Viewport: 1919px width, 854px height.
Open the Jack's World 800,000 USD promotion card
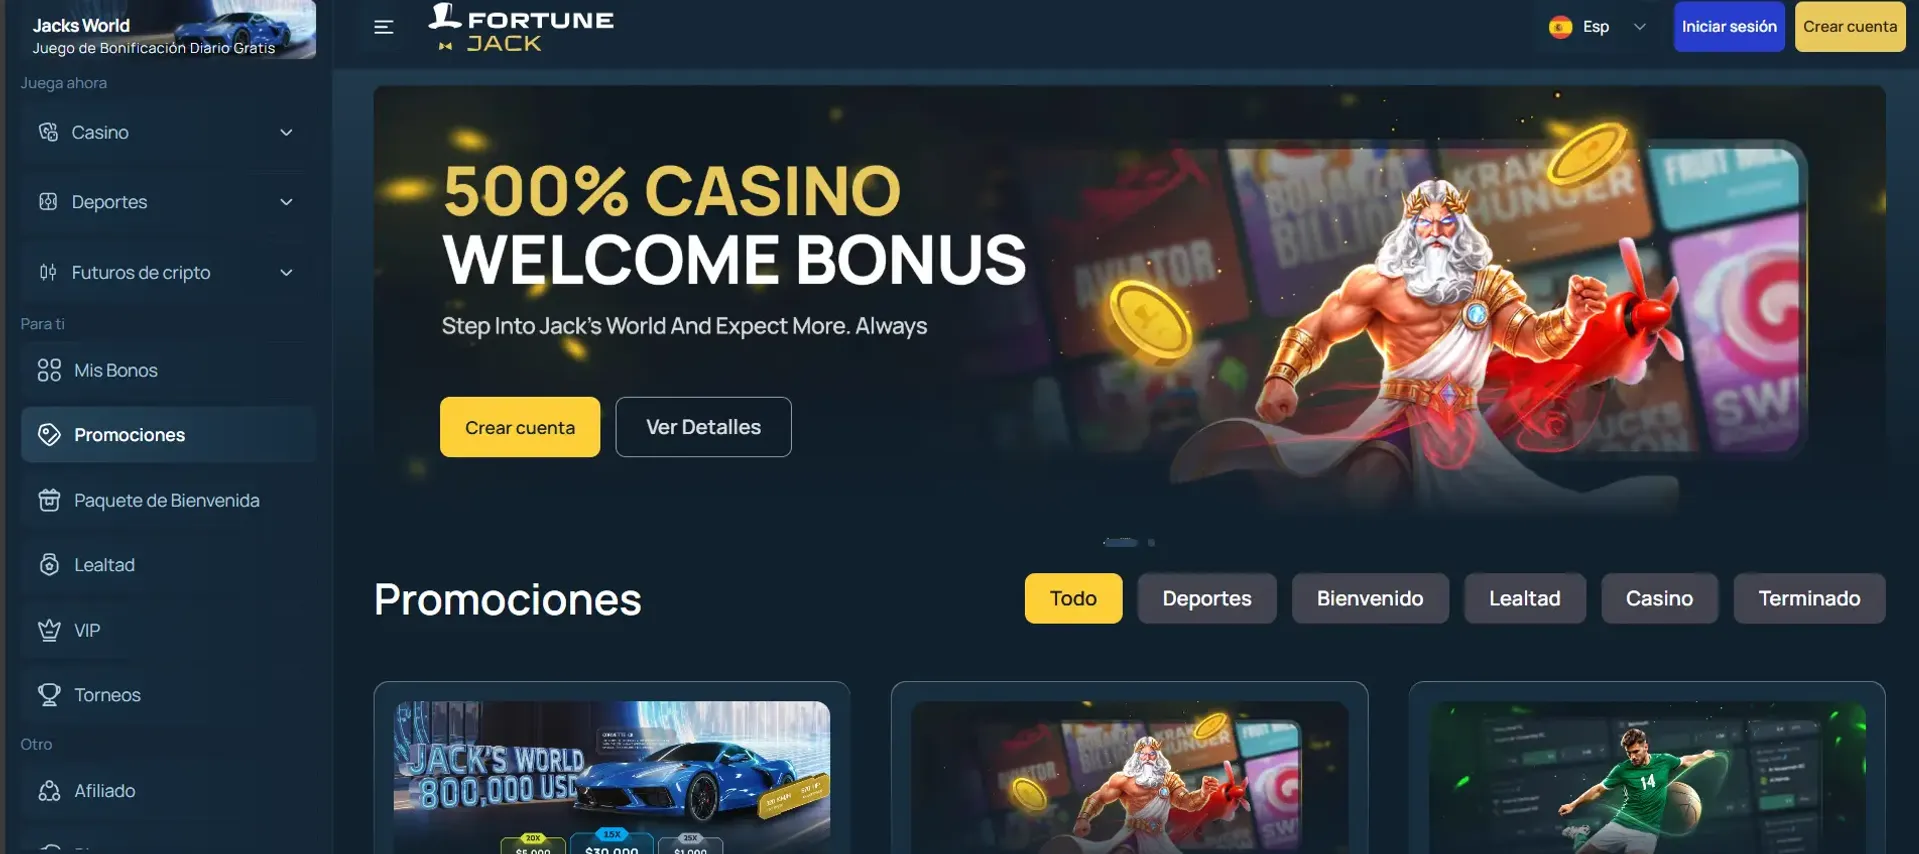click(x=612, y=768)
